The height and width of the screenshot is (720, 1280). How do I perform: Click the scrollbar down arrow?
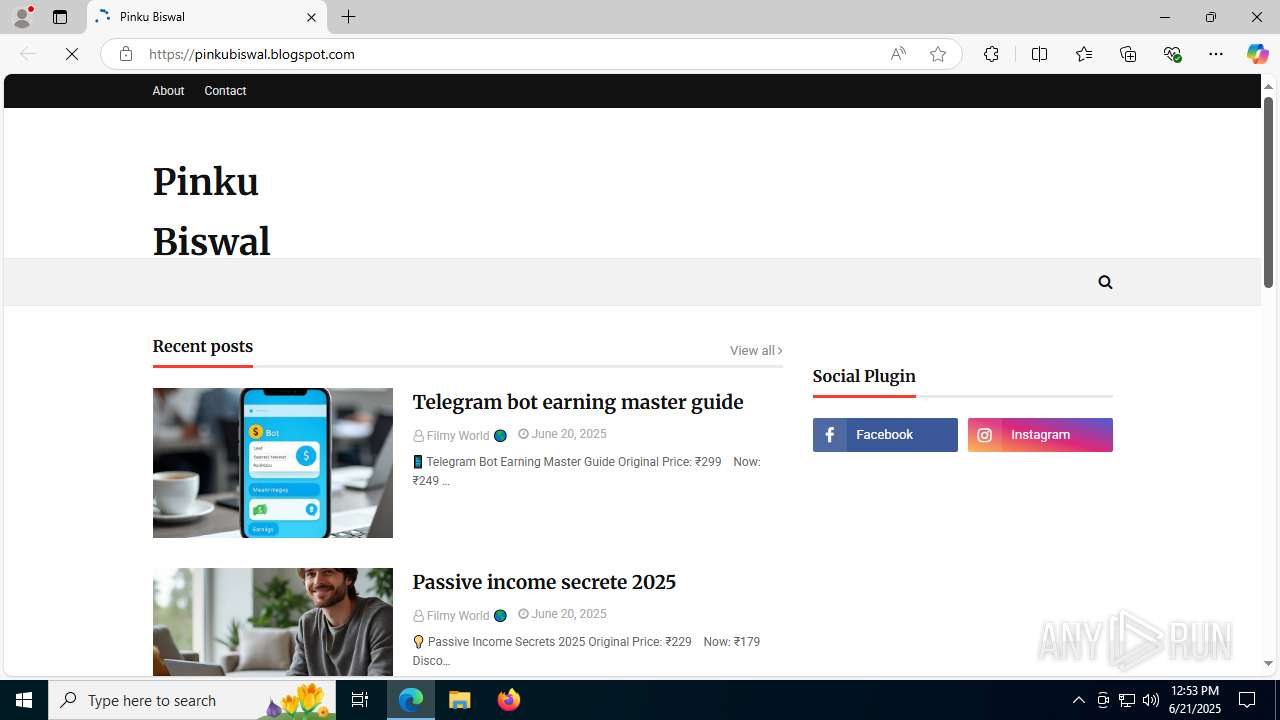[1268, 663]
